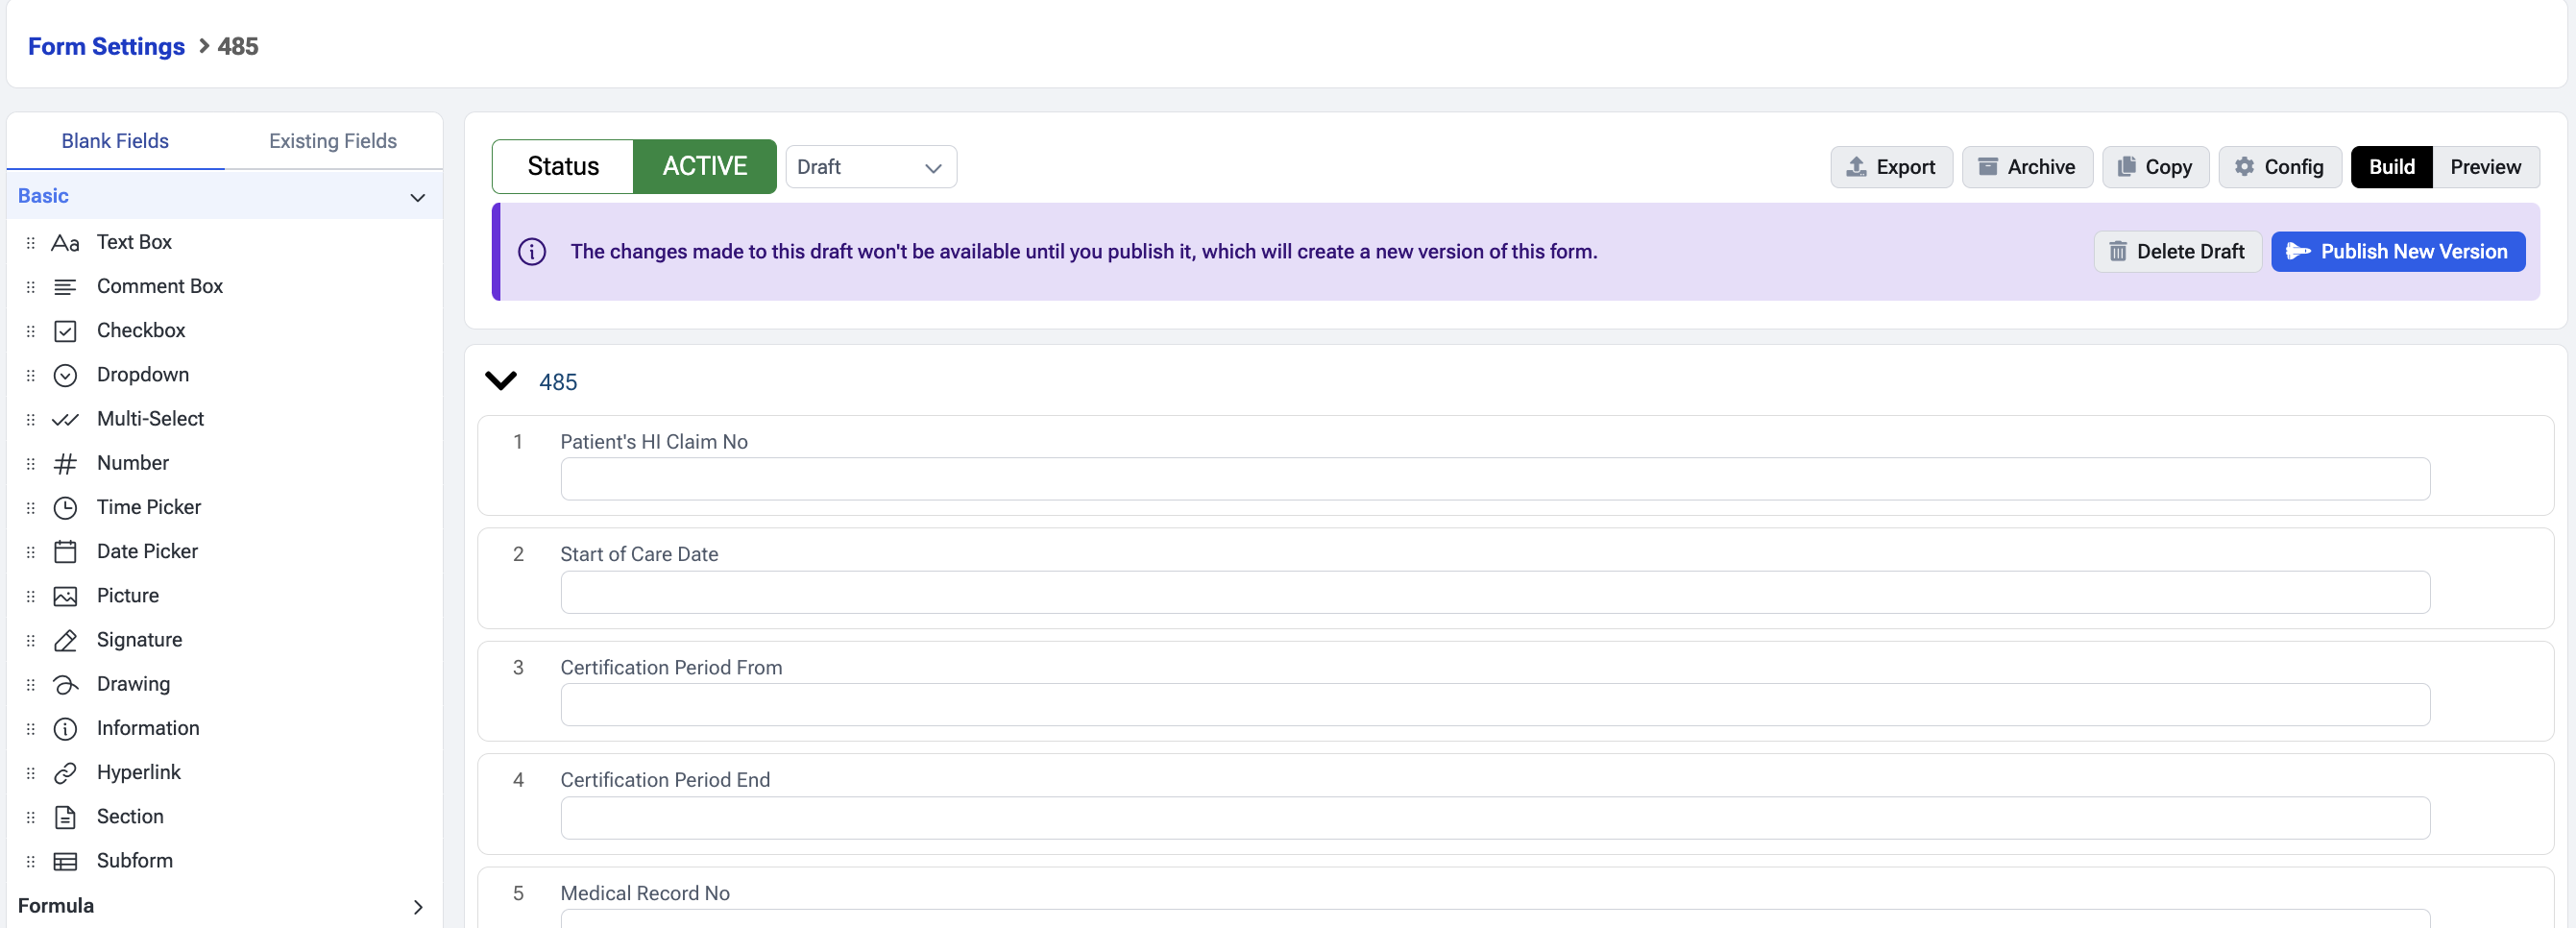Click the Hyperlink chain icon
This screenshot has height=928, width=2576.
65,773
